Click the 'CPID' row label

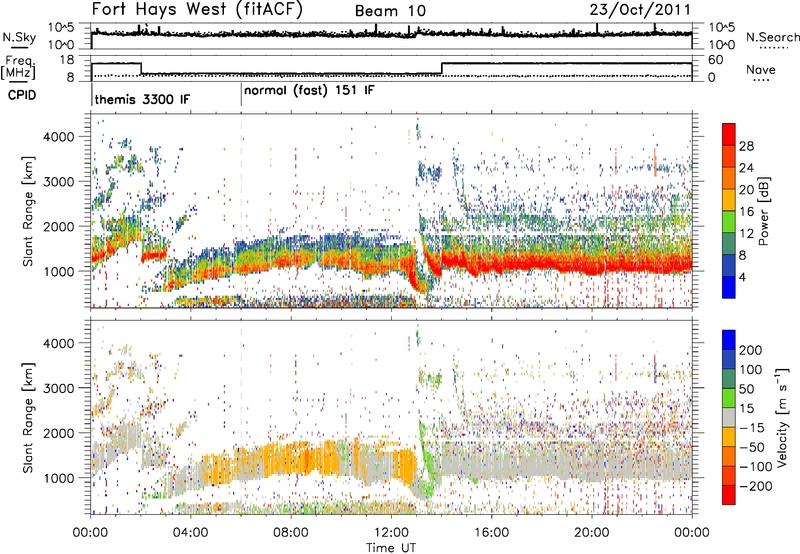[x=22, y=95]
